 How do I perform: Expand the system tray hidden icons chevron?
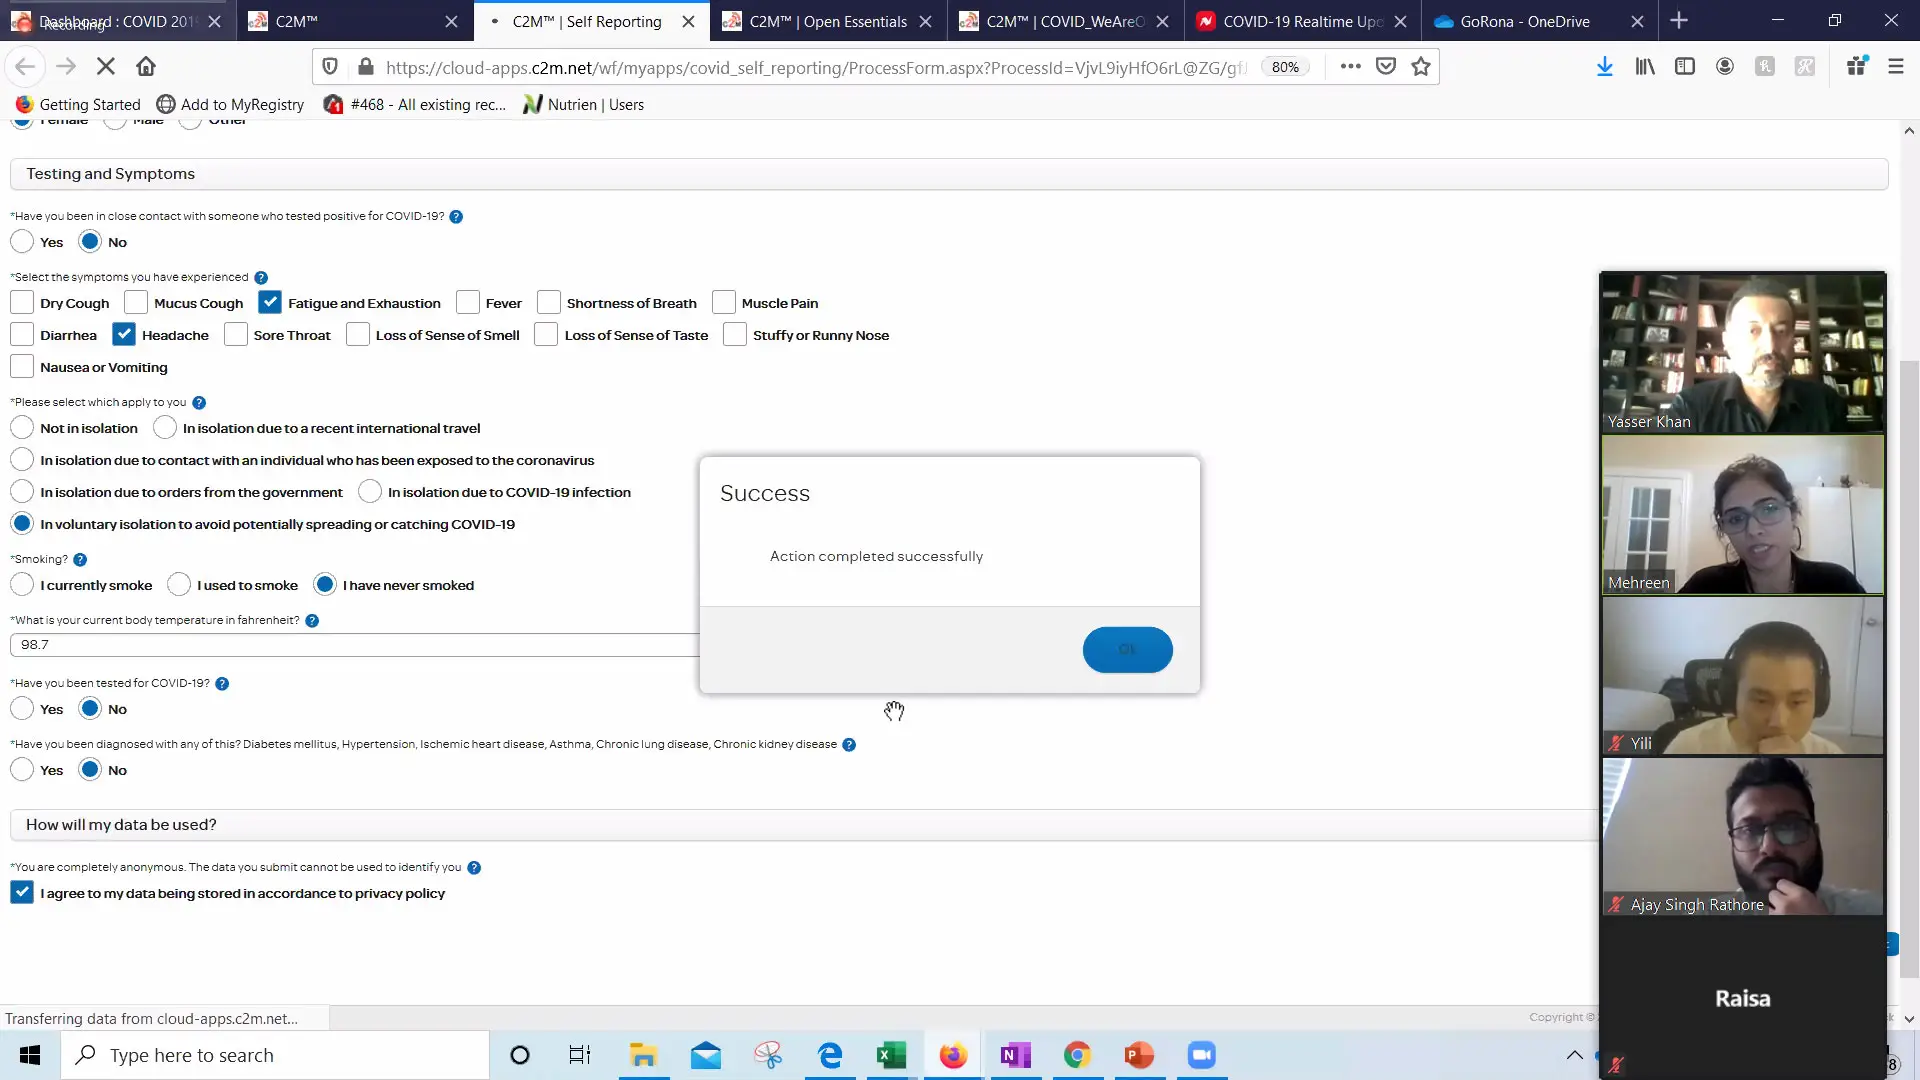1574,1055
